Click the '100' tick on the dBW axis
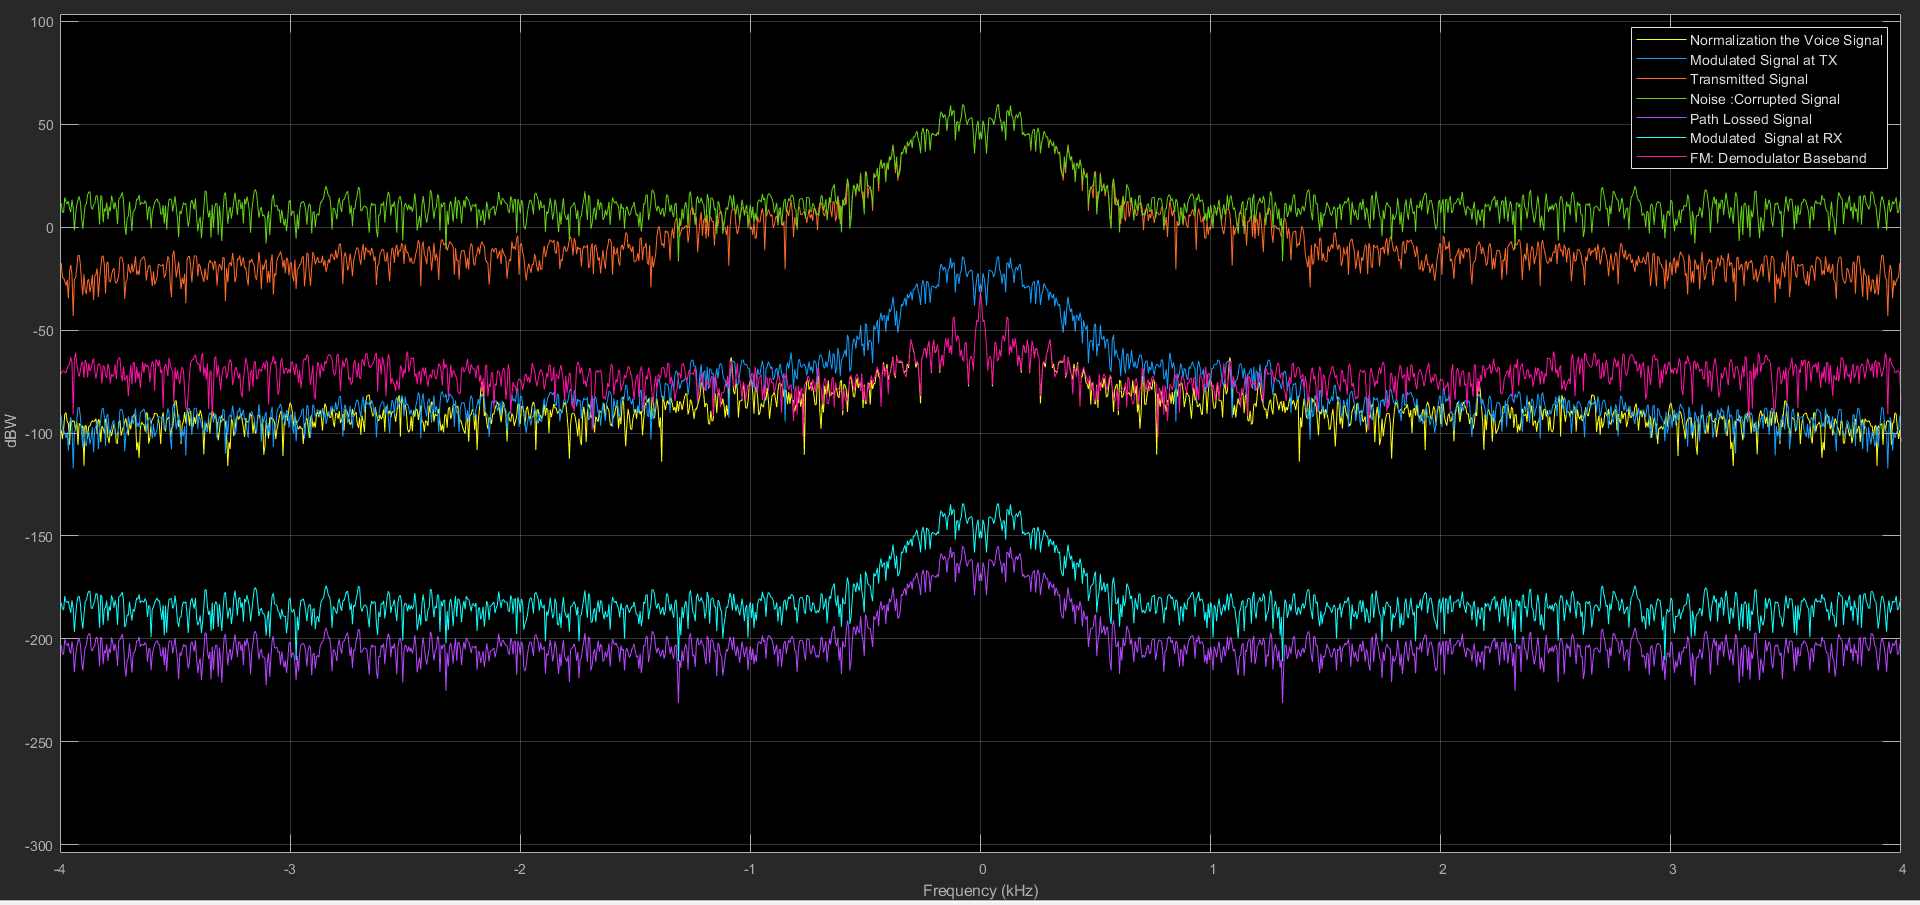This screenshot has width=1920, height=905. [42, 22]
